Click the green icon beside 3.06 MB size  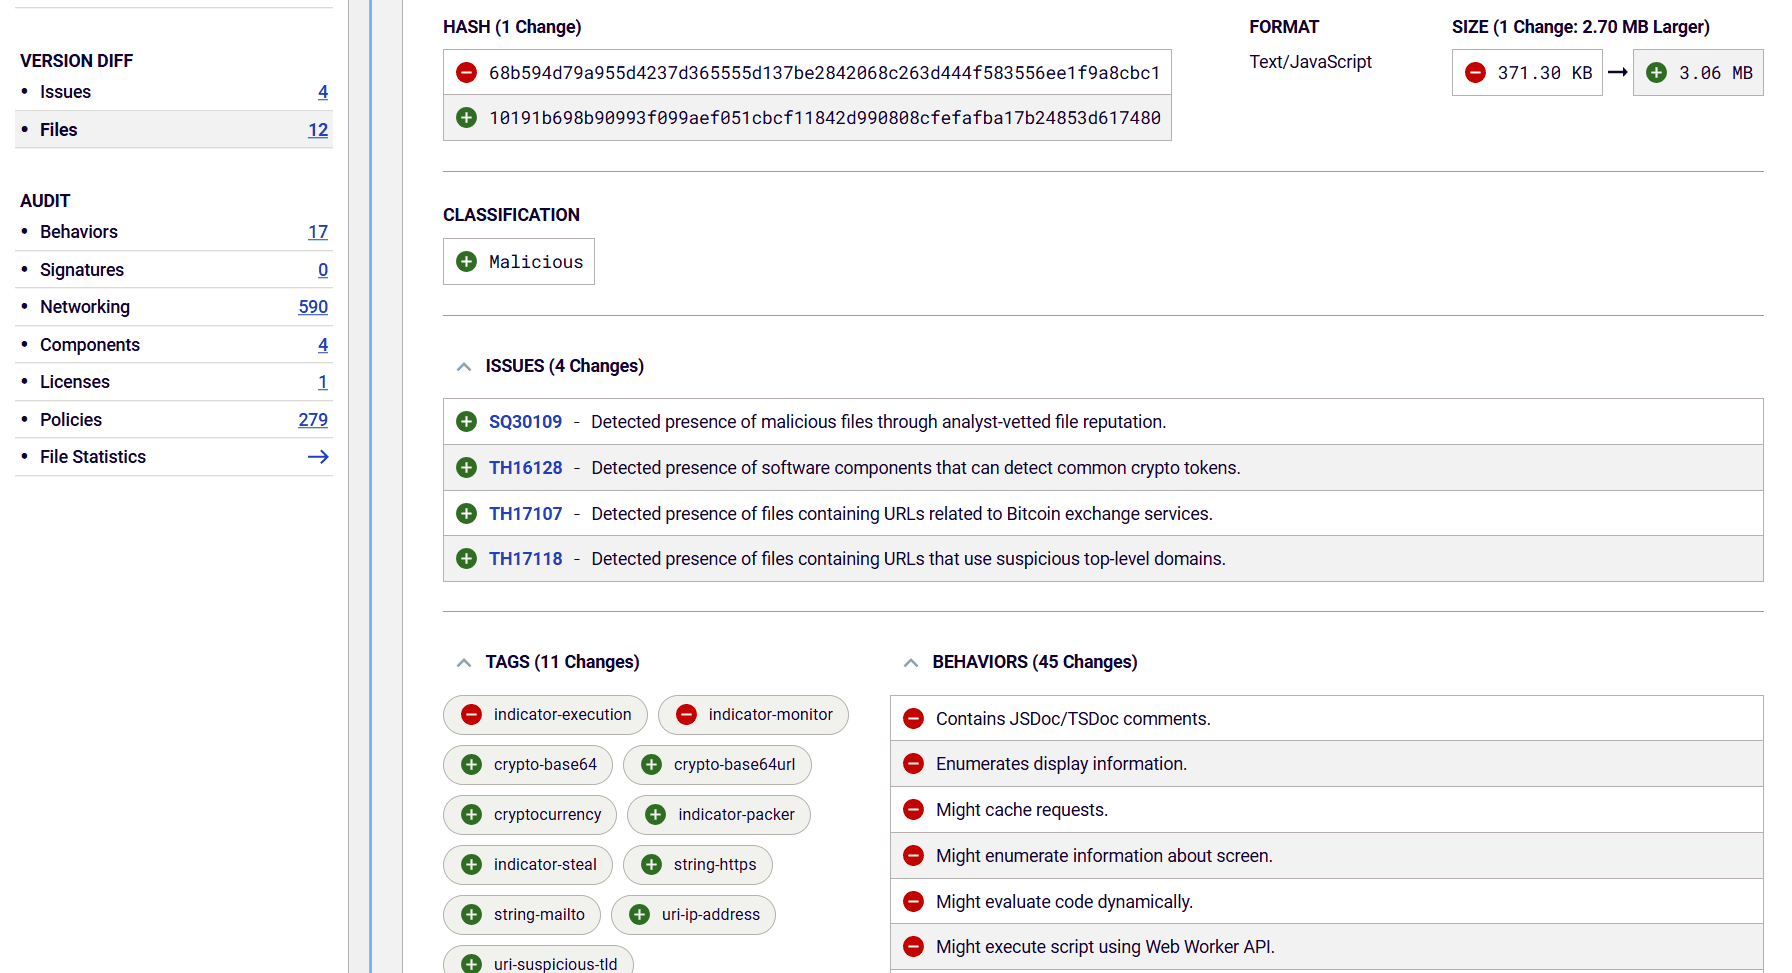coord(1656,73)
